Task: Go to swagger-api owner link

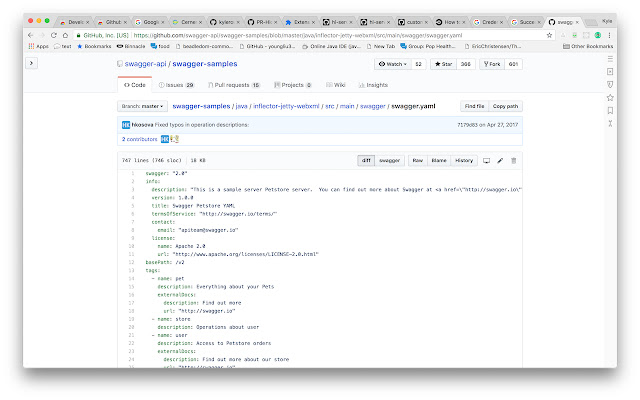Action: point(145,64)
